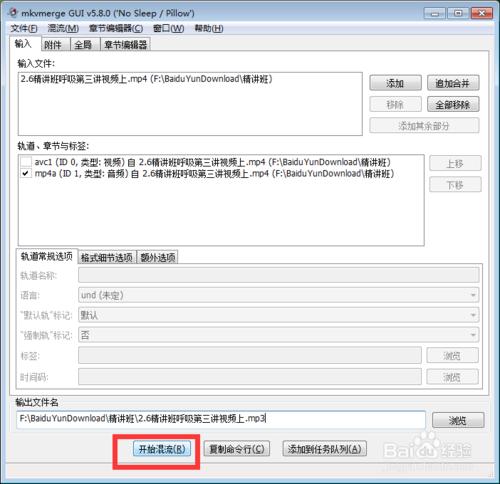Screen dimensions: 500x484
Task: Click the 添加其余部分 button
Action: tap(424, 126)
